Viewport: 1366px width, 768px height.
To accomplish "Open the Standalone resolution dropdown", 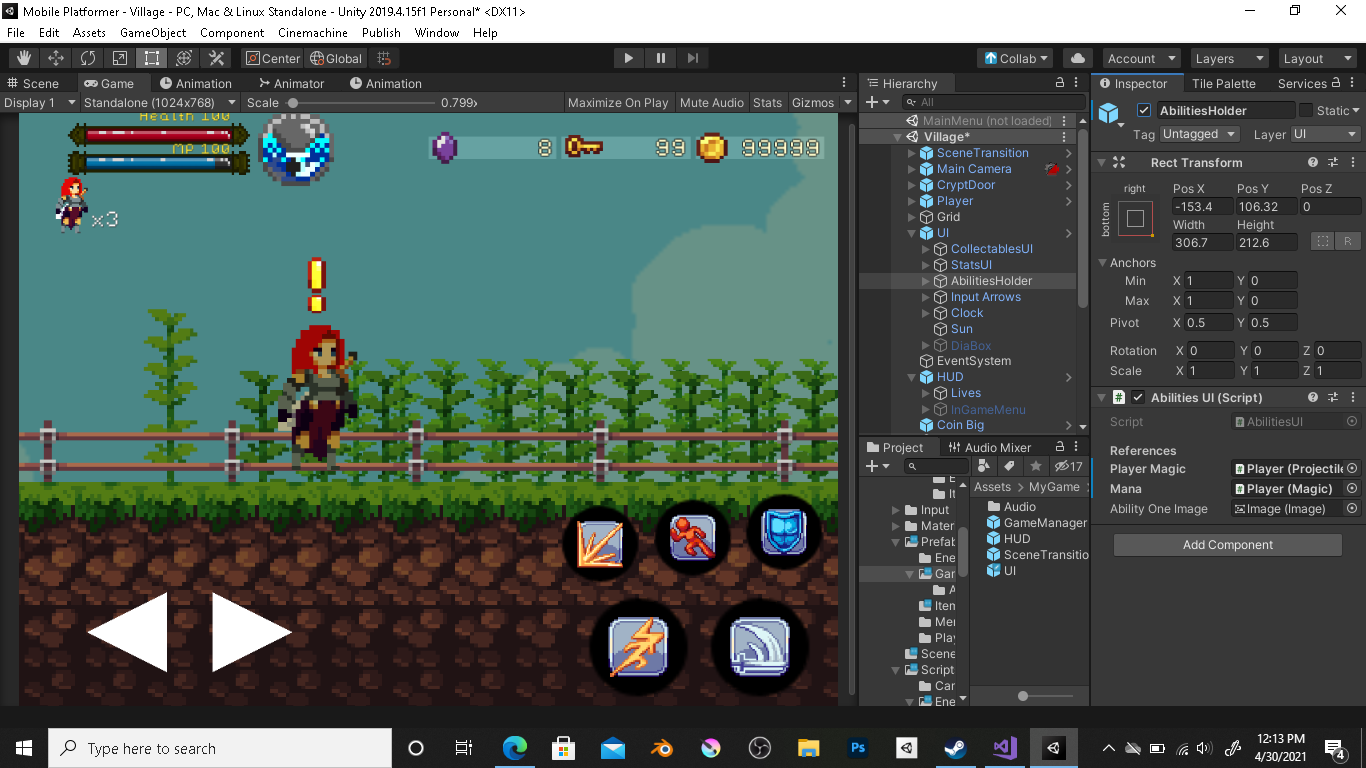I will pyautogui.click(x=160, y=102).
